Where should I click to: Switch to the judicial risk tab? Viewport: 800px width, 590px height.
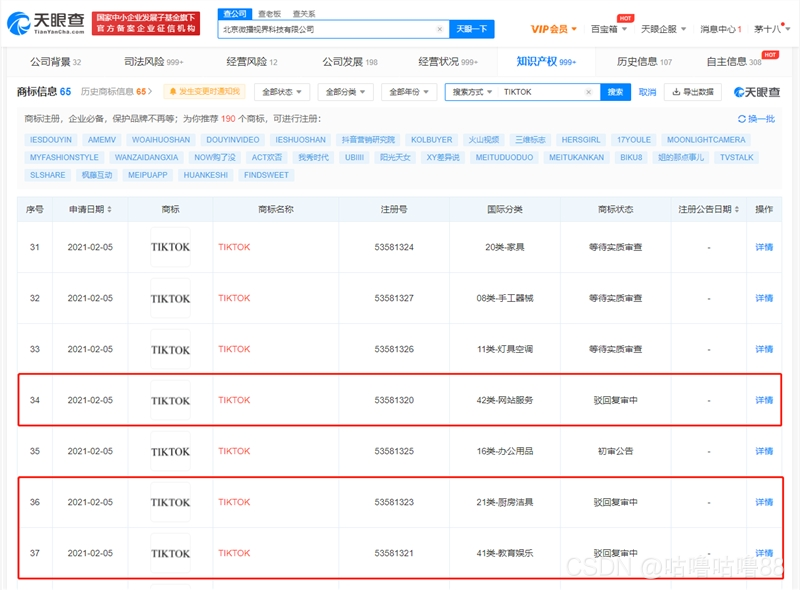tap(154, 62)
